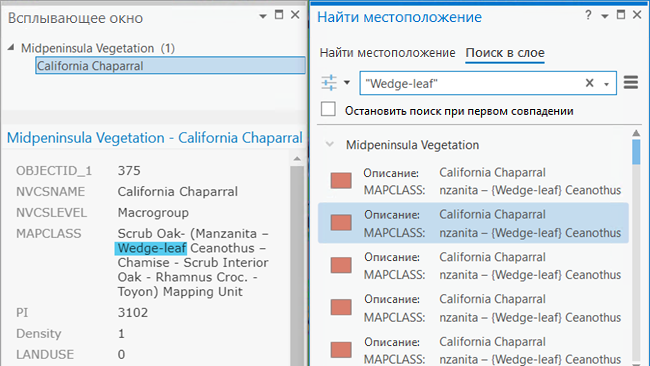Clear the "Wedge-leaf" search text
The width and height of the screenshot is (650, 366).
(x=589, y=83)
